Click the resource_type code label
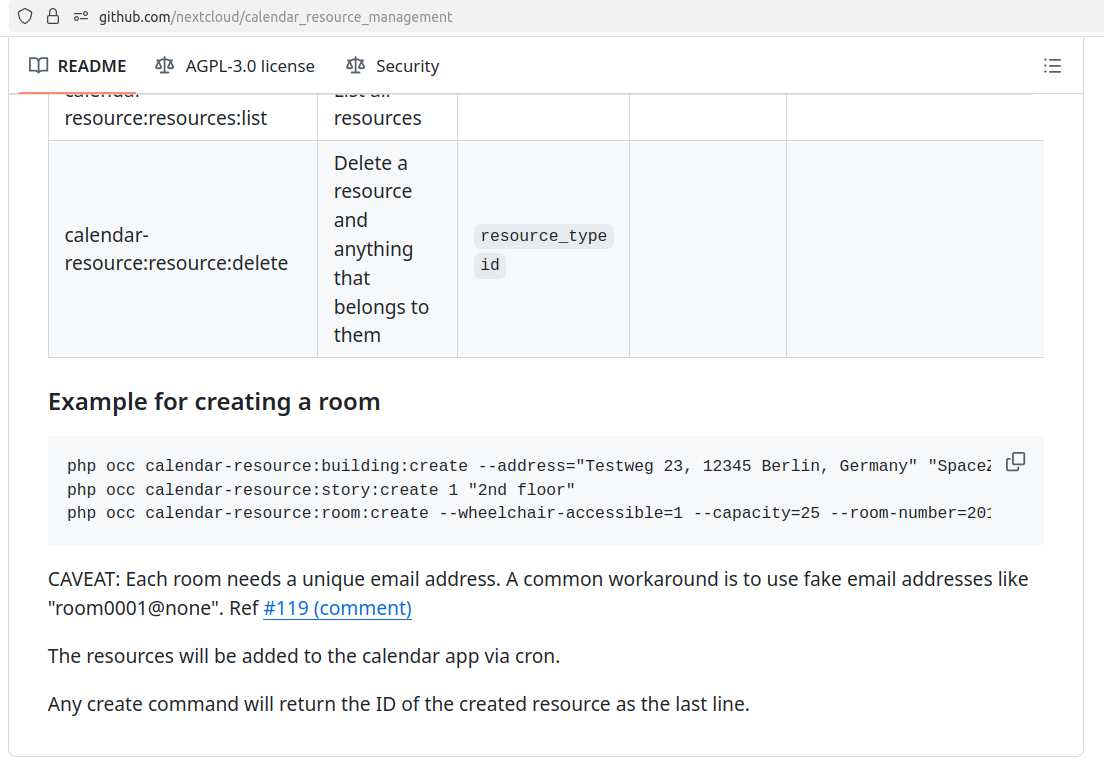This screenshot has width=1104, height=779. (544, 236)
